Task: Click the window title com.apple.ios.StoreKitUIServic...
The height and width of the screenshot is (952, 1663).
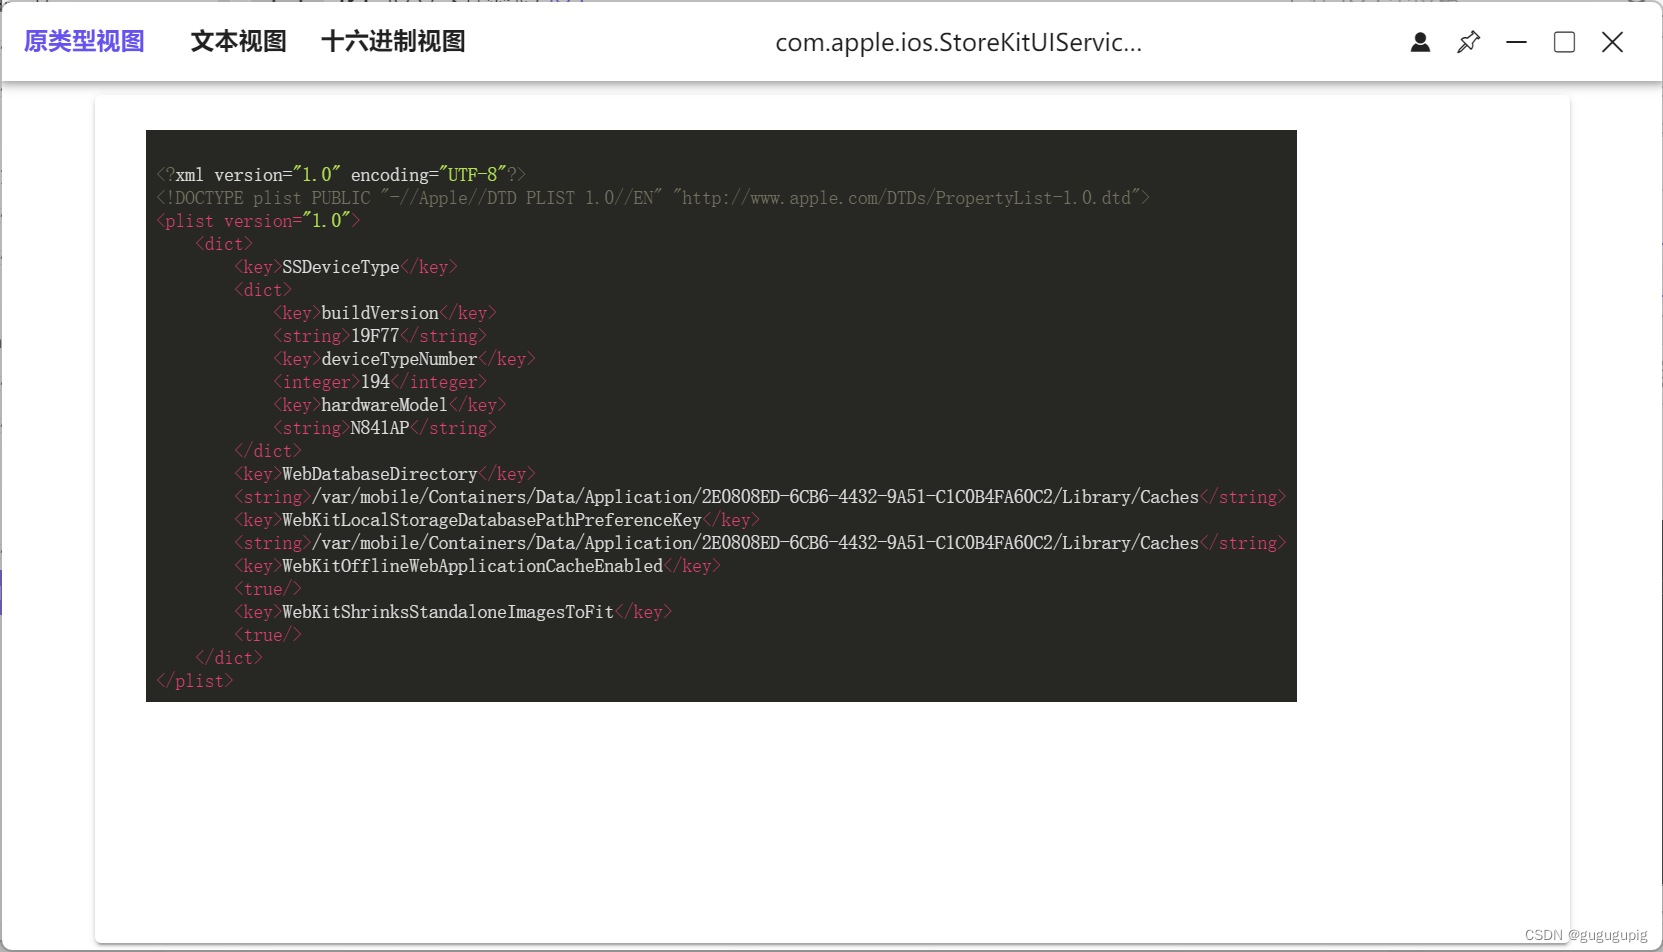Action: coord(958,43)
